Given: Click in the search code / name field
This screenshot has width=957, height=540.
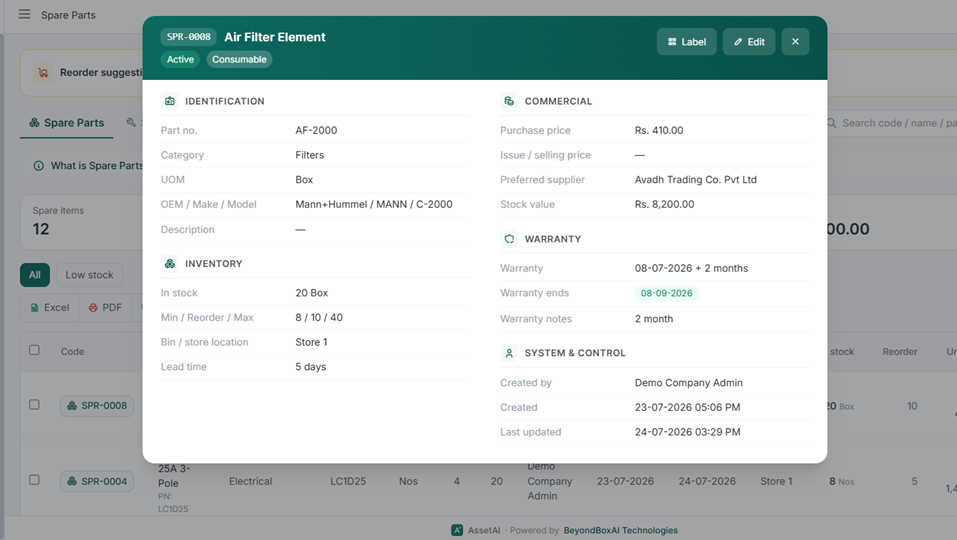Looking at the screenshot, I should (x=899, y=123).
